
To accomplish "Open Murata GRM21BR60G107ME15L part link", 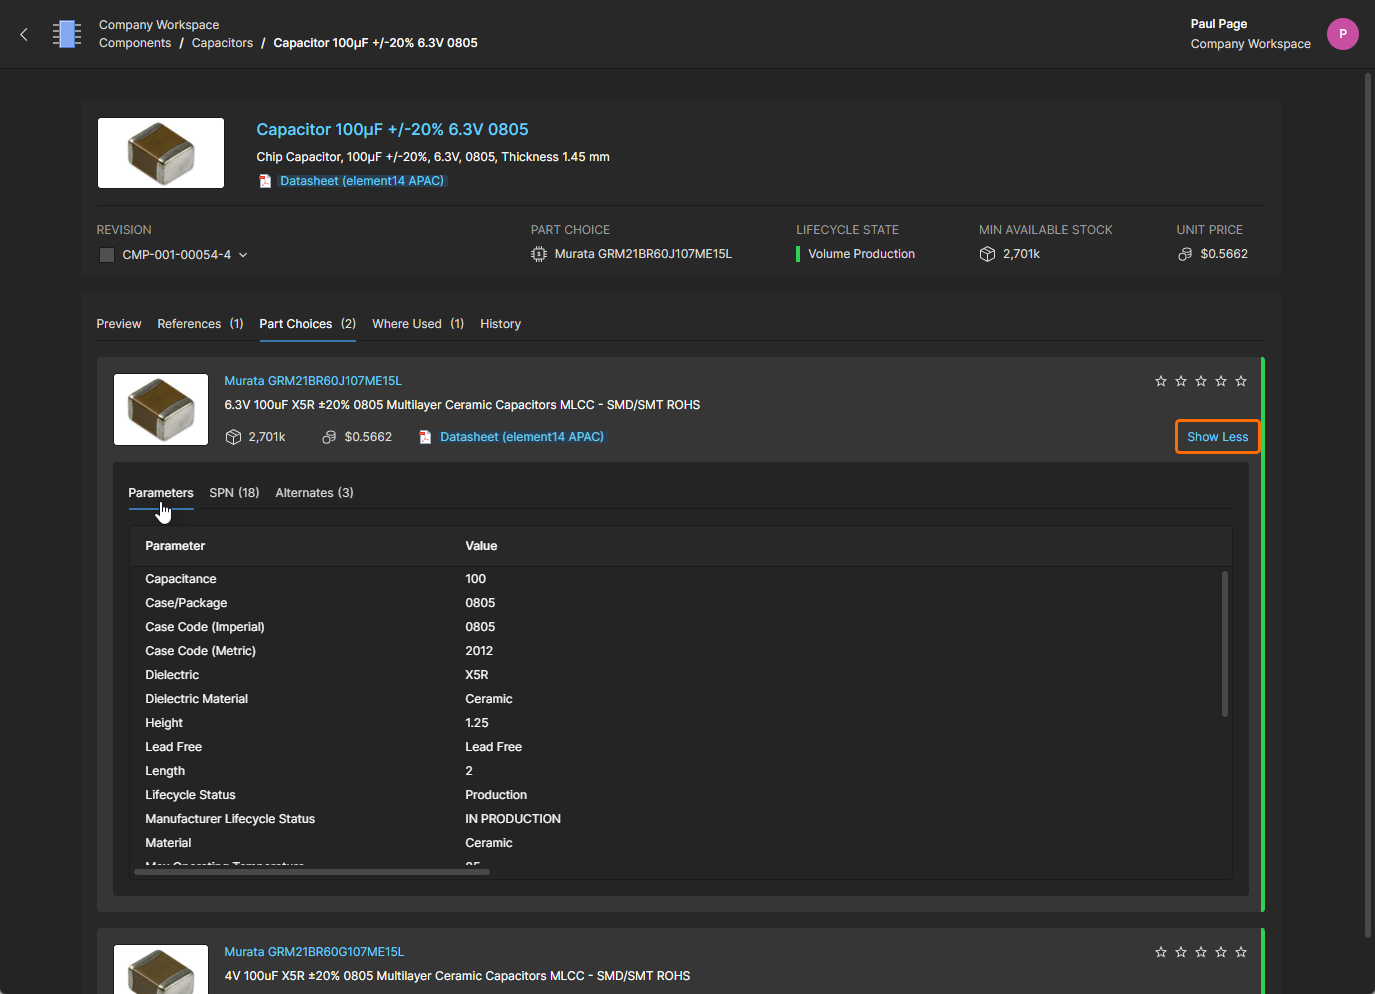I will point(314,952).
